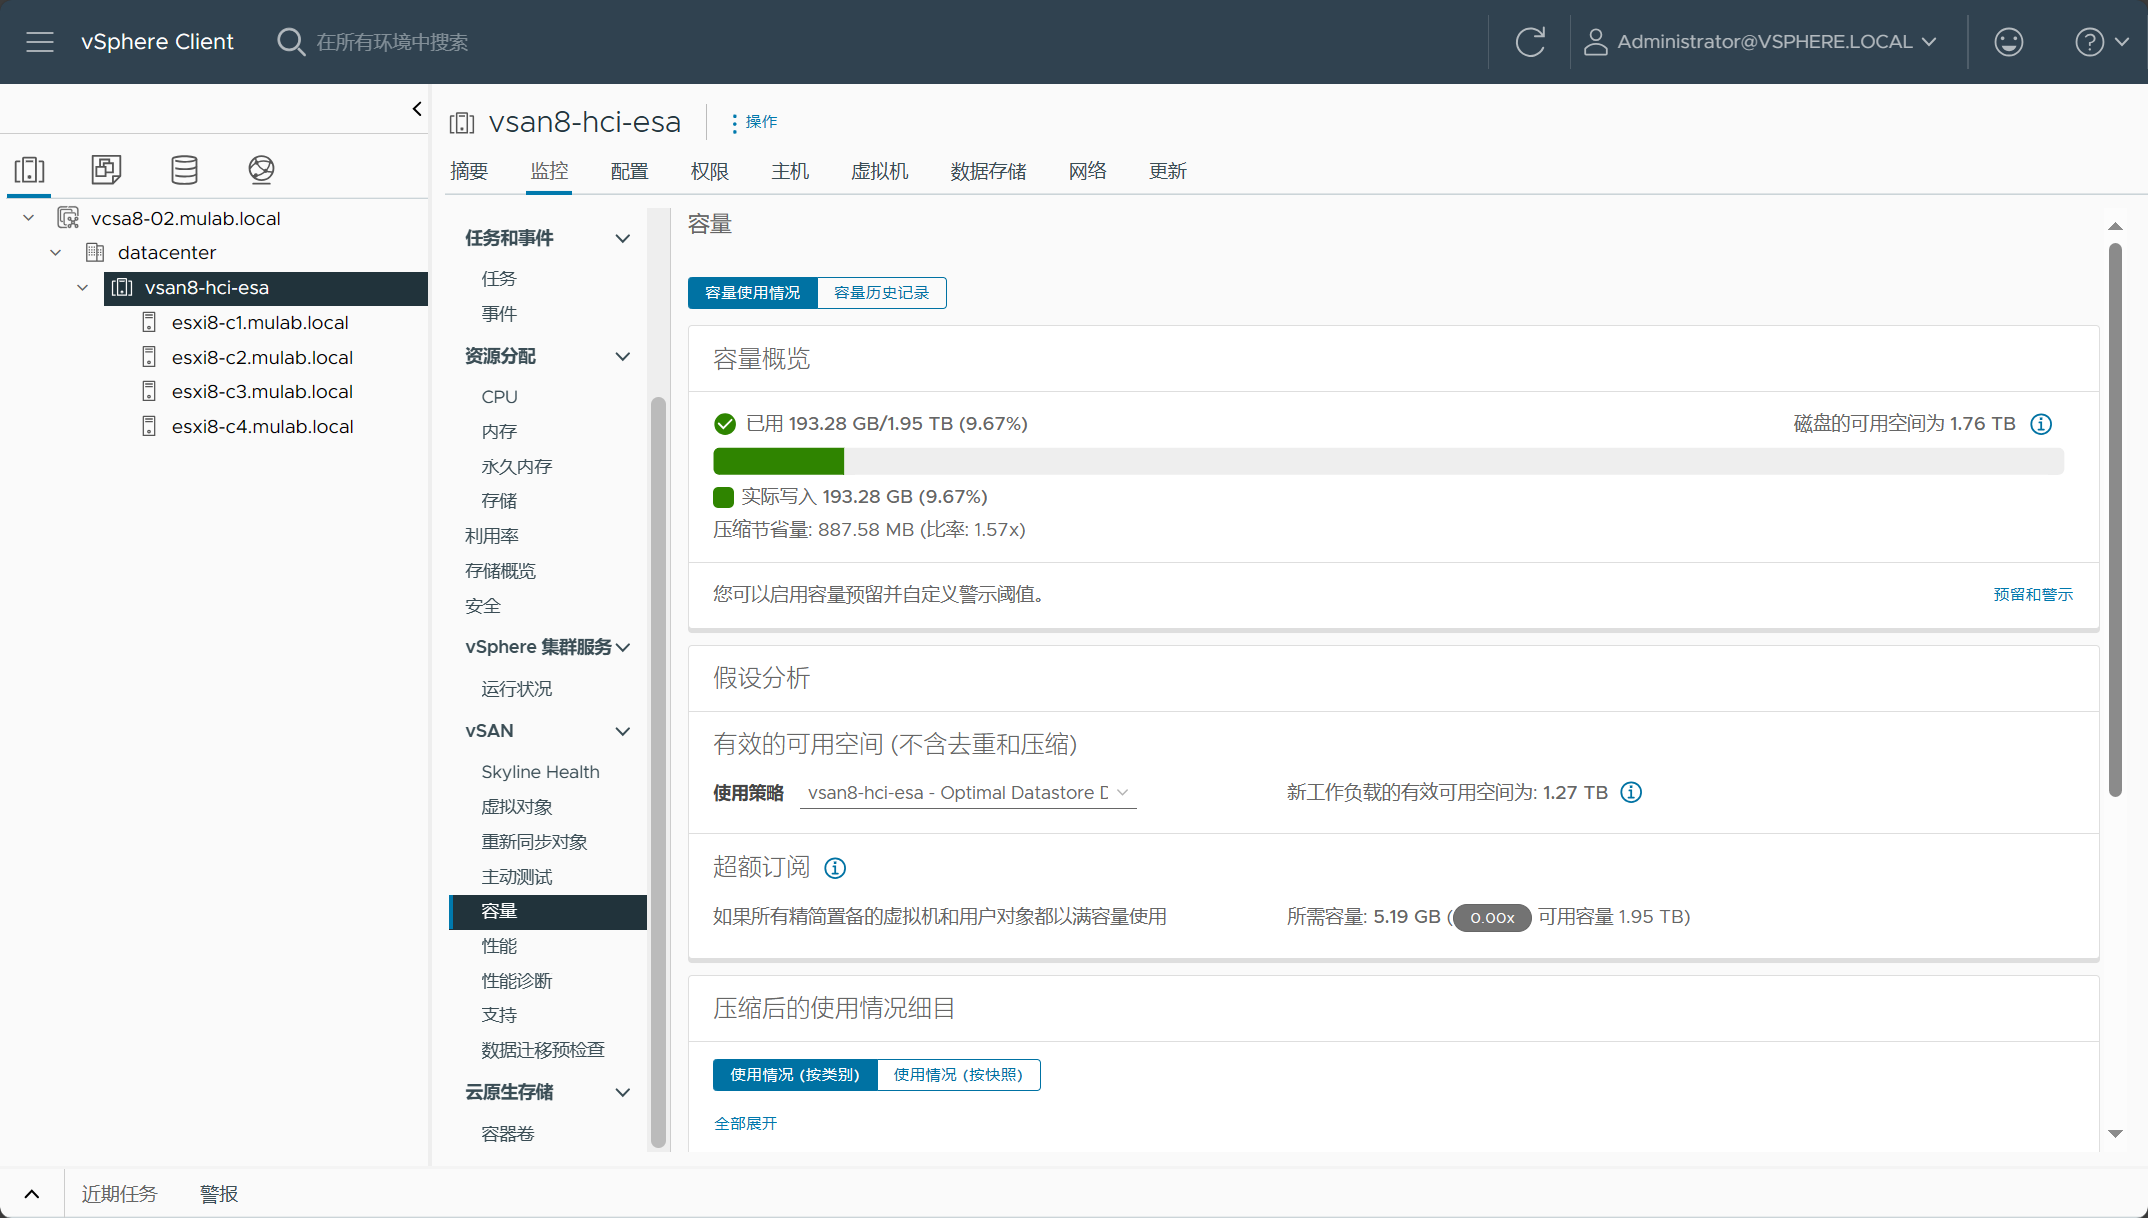Open the oversubscription info icon
The image size is (2148, 1218).
click(x=835, y=868)
